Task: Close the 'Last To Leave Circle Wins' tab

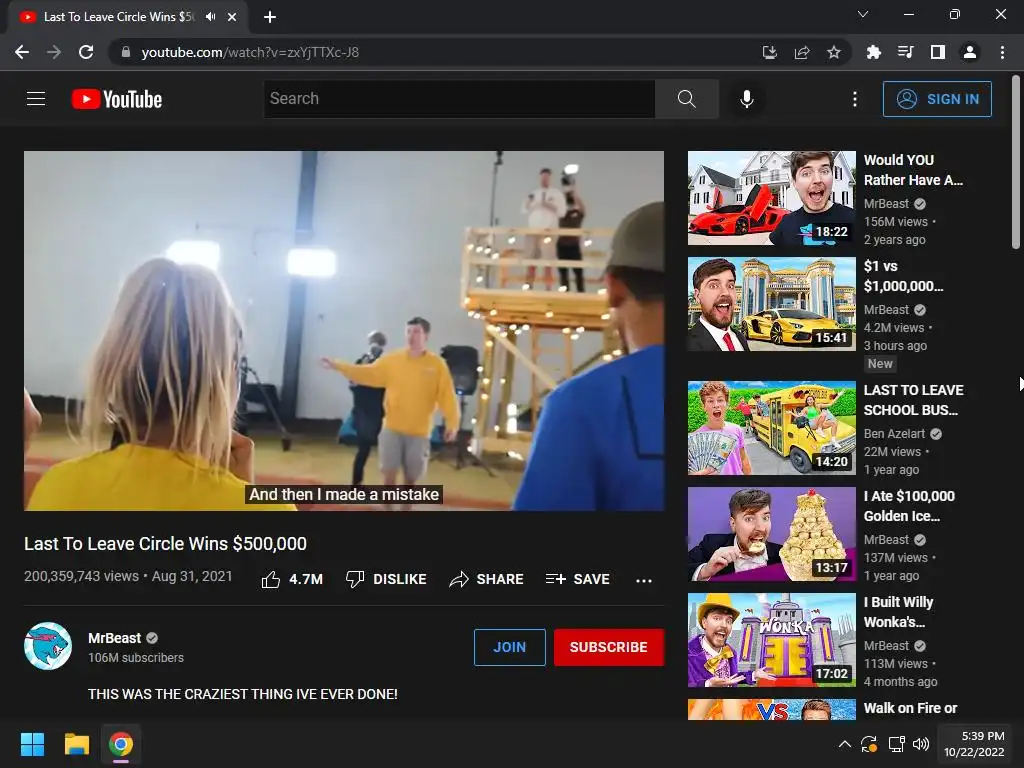Action: pos(232,17)
